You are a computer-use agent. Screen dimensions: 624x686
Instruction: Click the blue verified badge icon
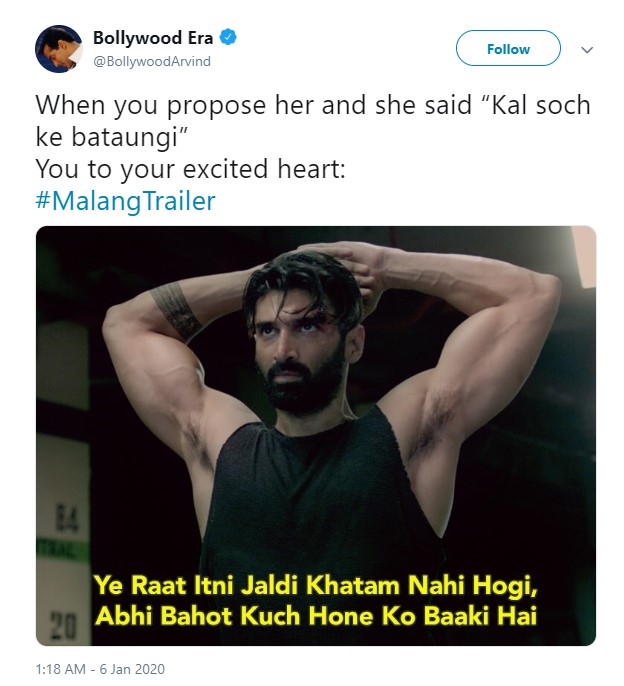tap(228, 37)
